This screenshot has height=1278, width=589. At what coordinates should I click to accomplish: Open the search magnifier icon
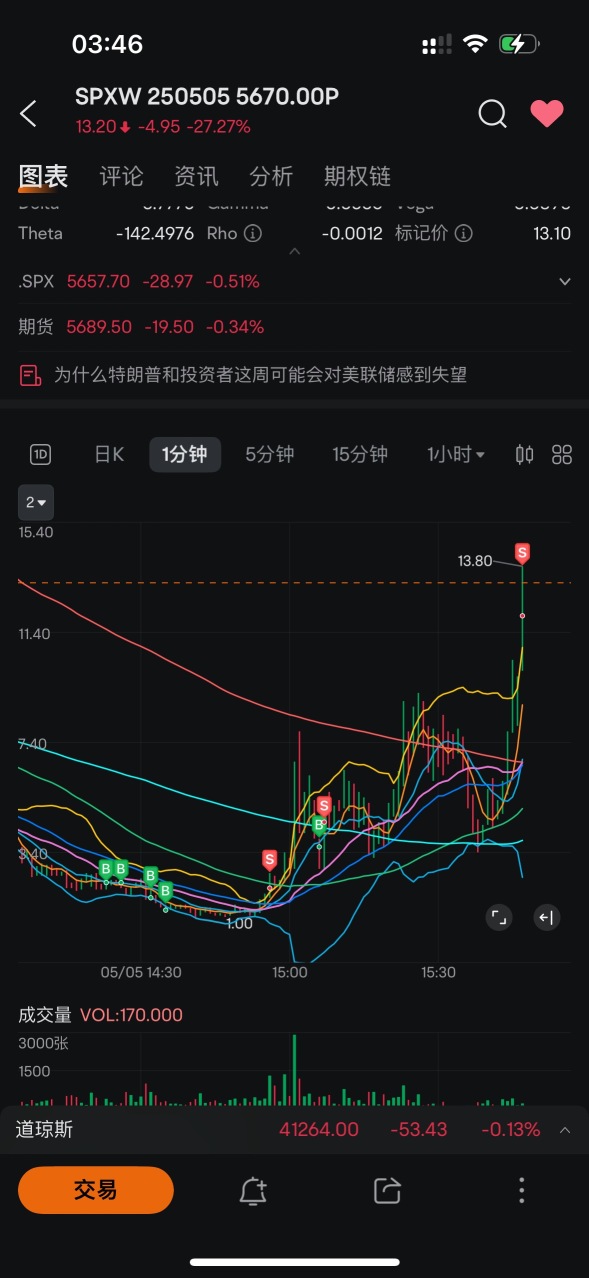(492, 114)
